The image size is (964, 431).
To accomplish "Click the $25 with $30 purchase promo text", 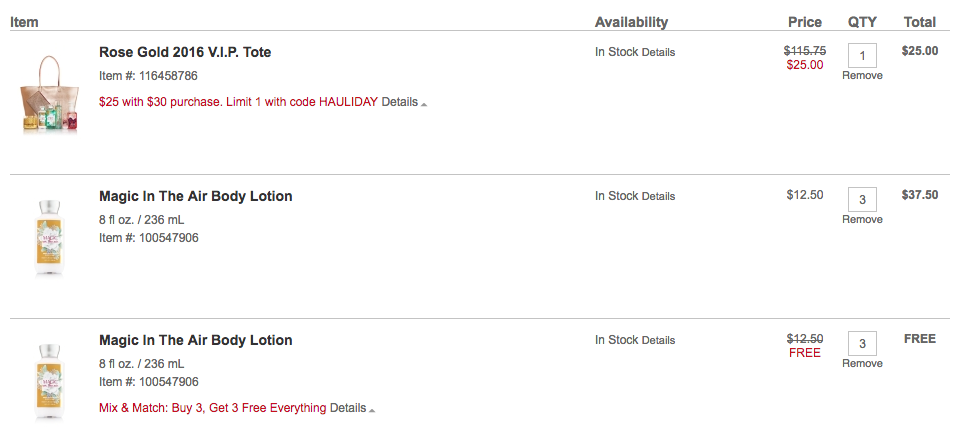I will pyautogui.click(x=239, y=102).
